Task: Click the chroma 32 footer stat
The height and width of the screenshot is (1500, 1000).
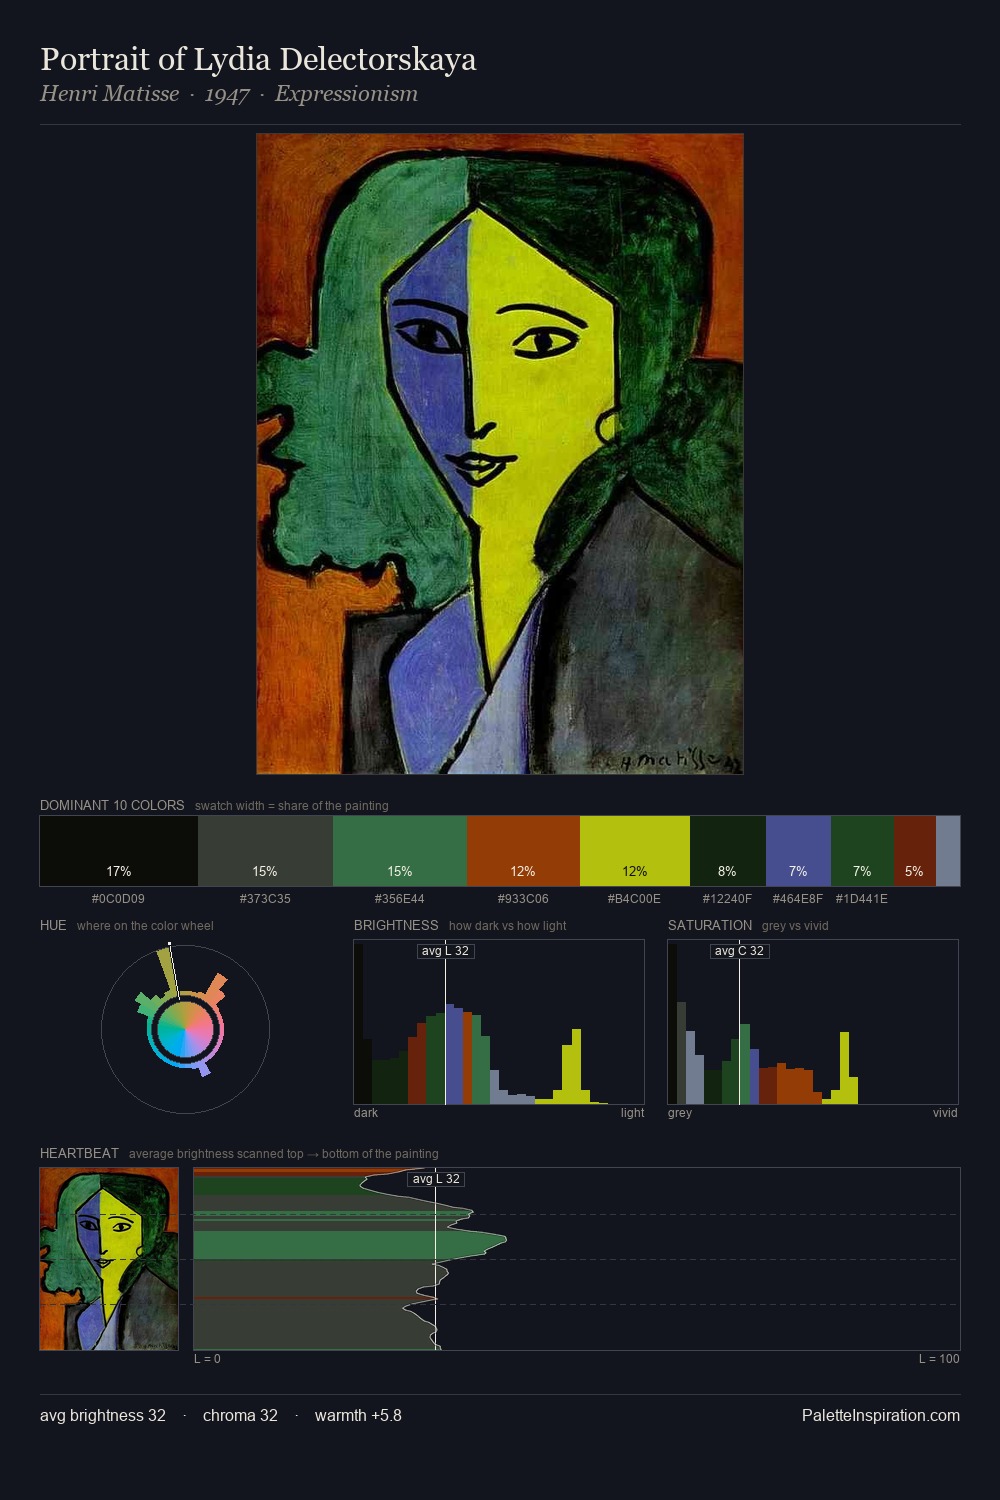Action: [x=240, y=1415]
